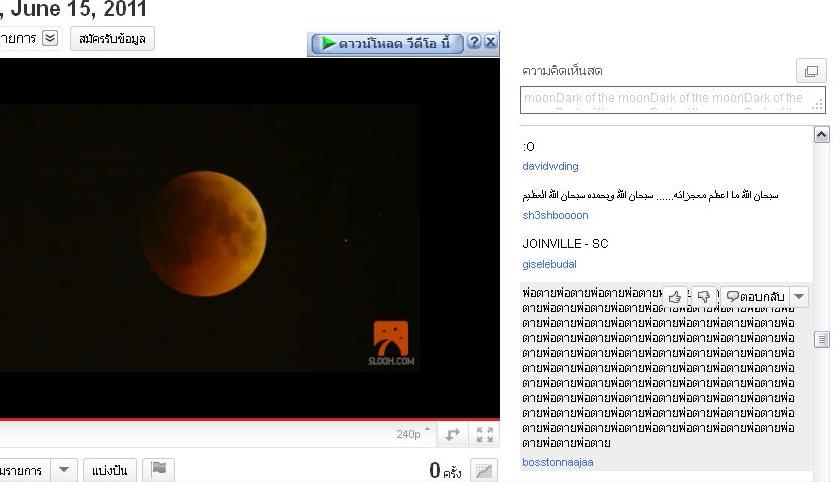Image resolution: width=833 pixels, height=482 pixels.
Task: Click the live comment text input box
Action: [673, 100]
